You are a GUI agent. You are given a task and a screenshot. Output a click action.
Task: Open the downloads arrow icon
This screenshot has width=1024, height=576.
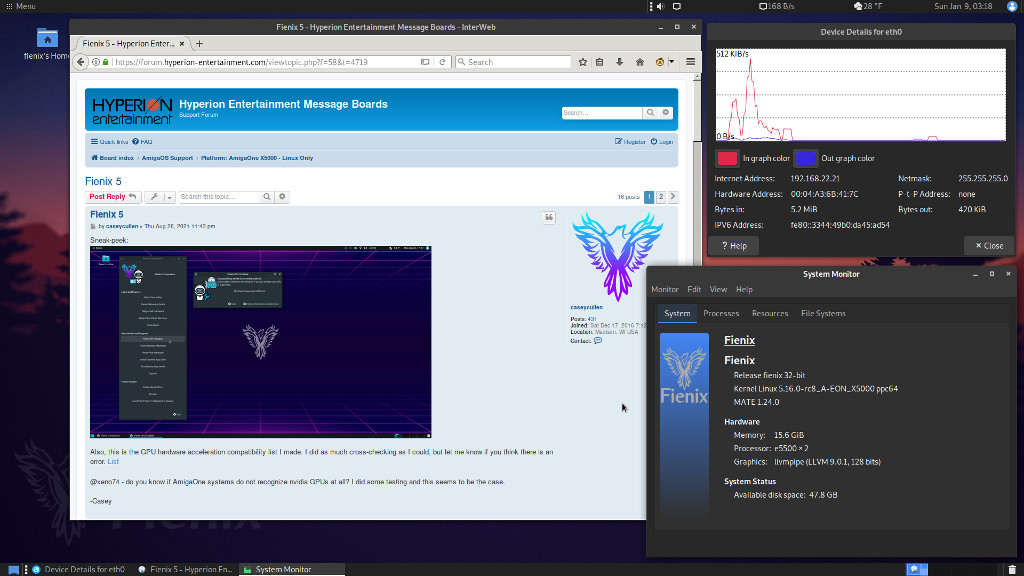point(619,62)
